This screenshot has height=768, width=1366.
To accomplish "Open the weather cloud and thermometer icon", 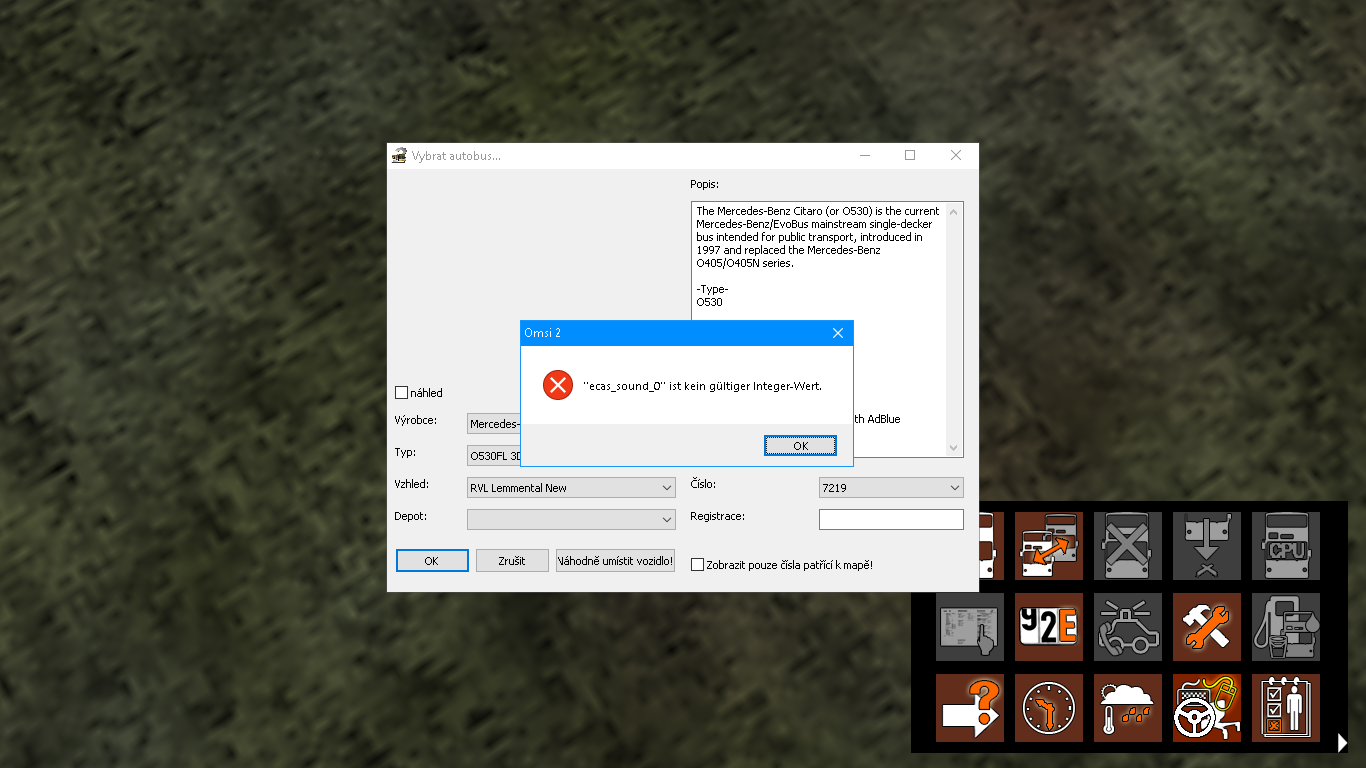I will click(1128, 708).
